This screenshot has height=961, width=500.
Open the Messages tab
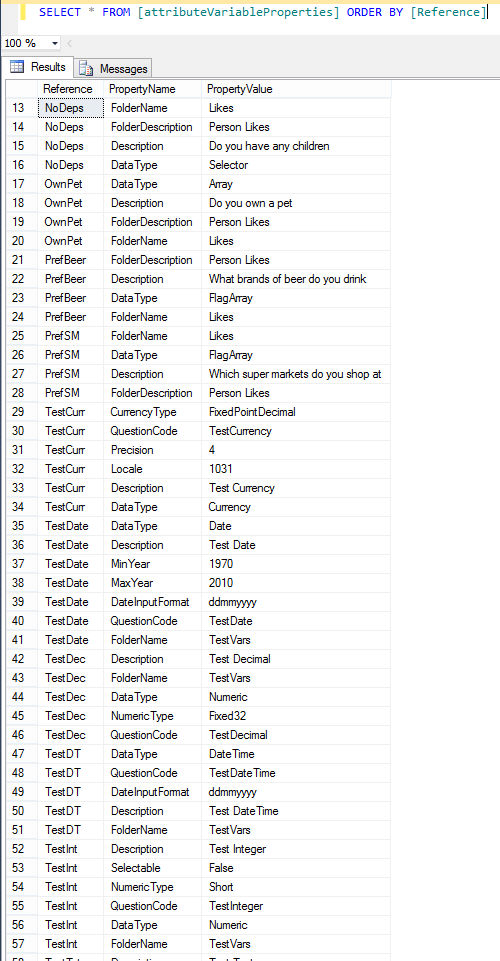point(113,69)
